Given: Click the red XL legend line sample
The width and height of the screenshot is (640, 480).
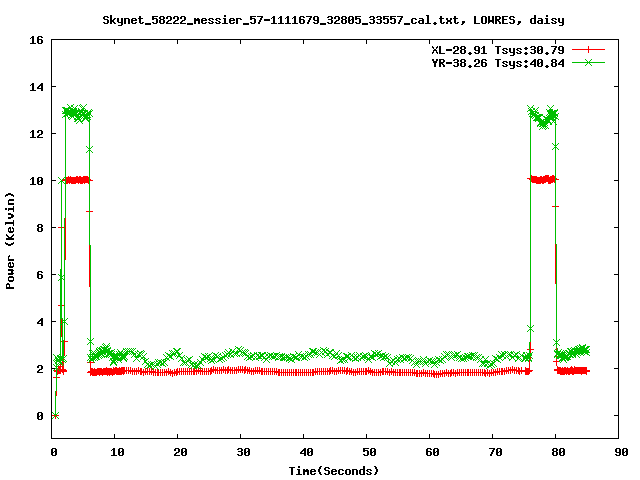Looking at the screenshot, I should [x=588, y=50].
